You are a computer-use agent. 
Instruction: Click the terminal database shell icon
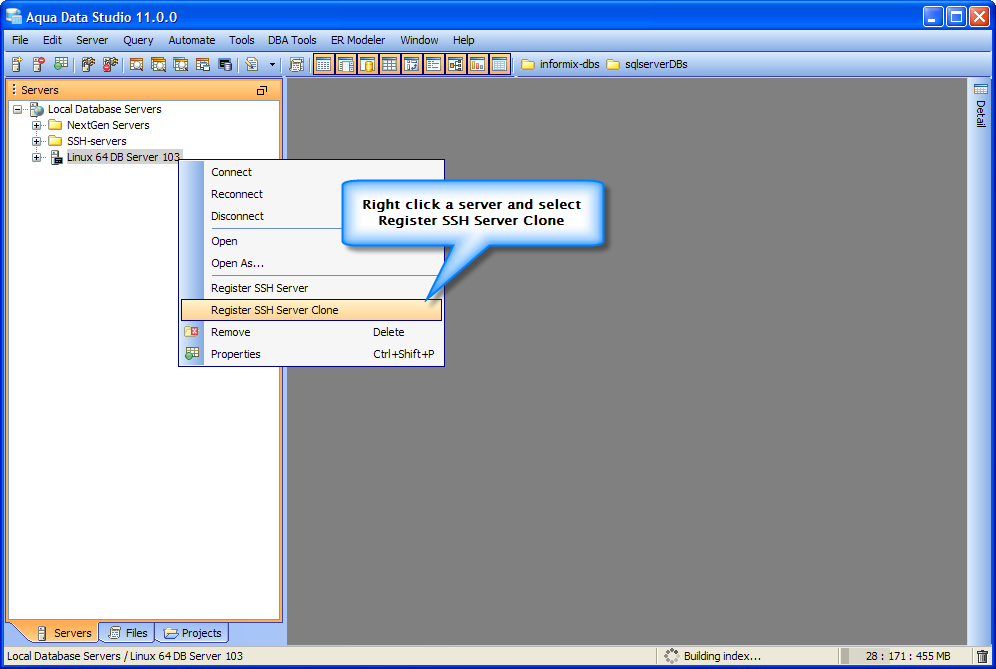(225, 64)
